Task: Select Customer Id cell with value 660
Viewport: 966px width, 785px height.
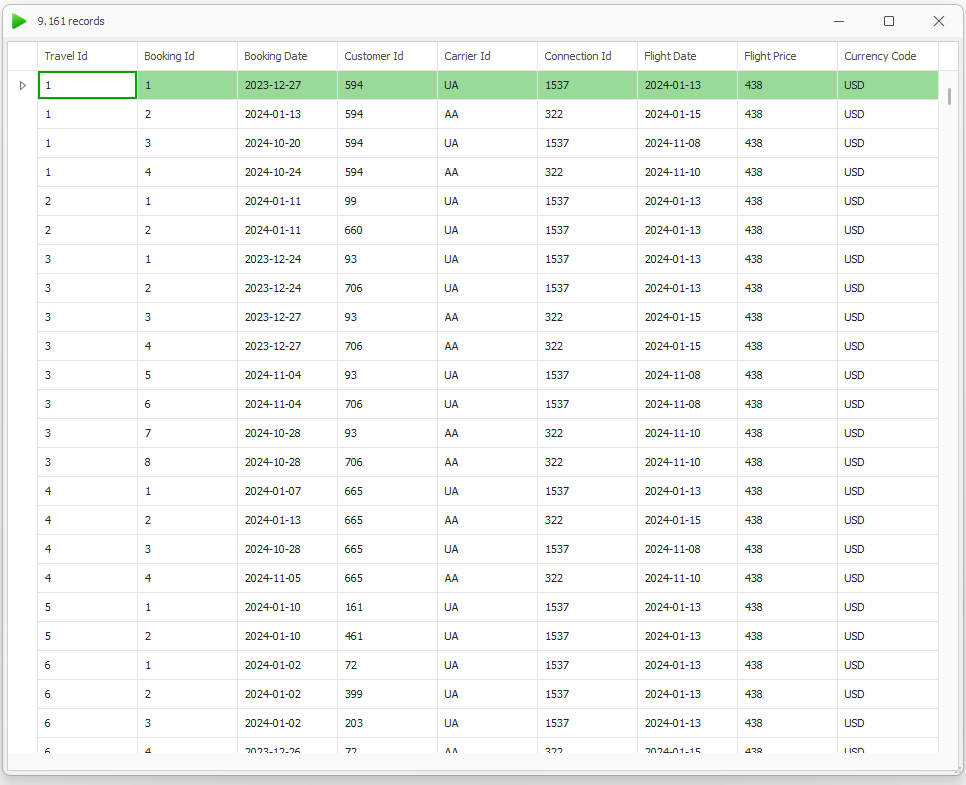Action: coord(387,230)
